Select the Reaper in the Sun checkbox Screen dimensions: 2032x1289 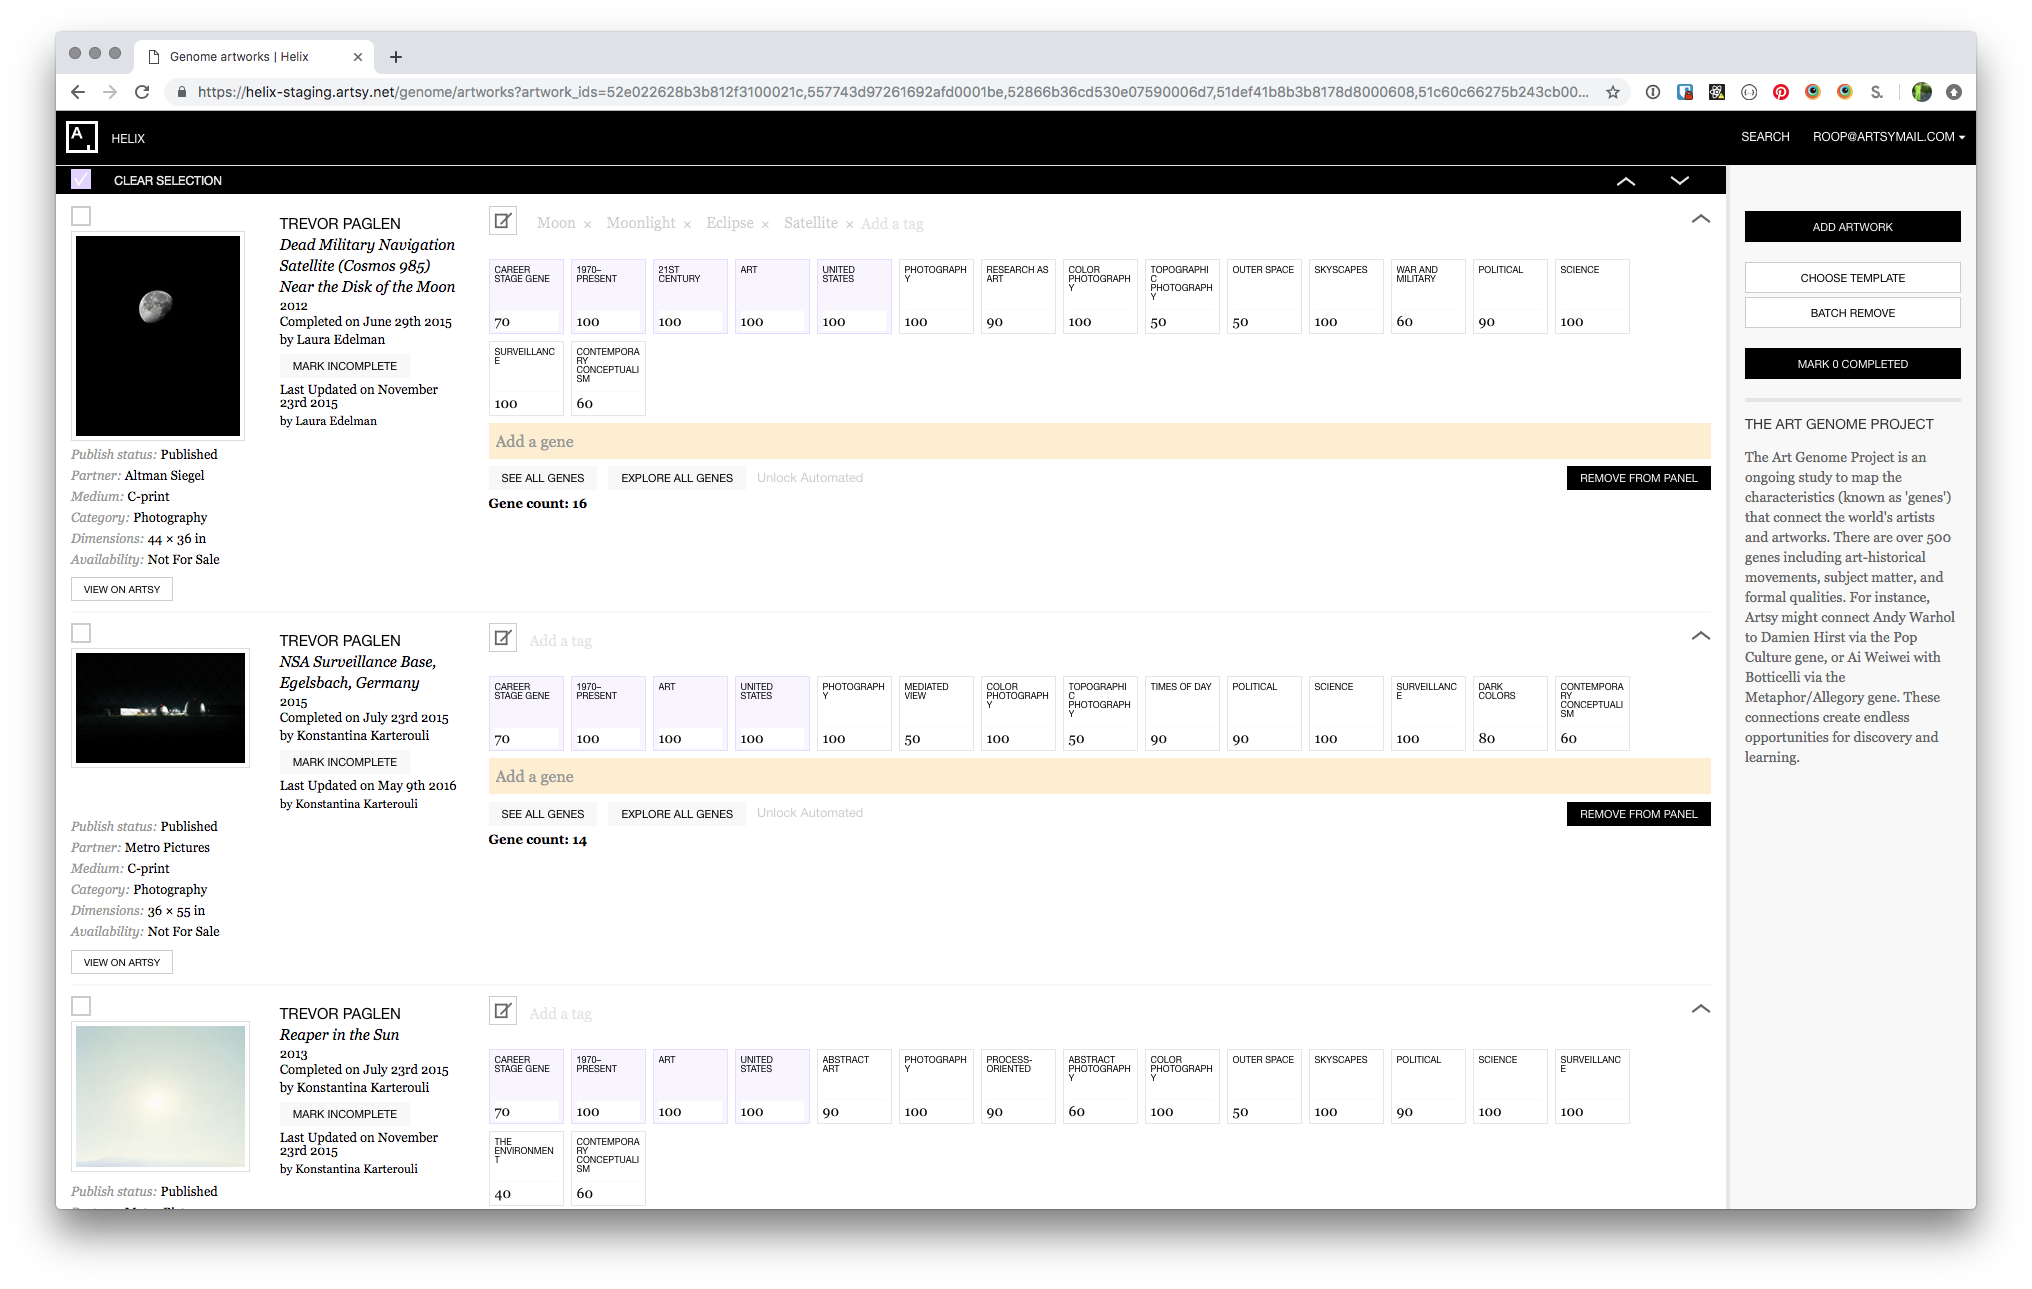pyautogui.click(x=81, y=1006)
